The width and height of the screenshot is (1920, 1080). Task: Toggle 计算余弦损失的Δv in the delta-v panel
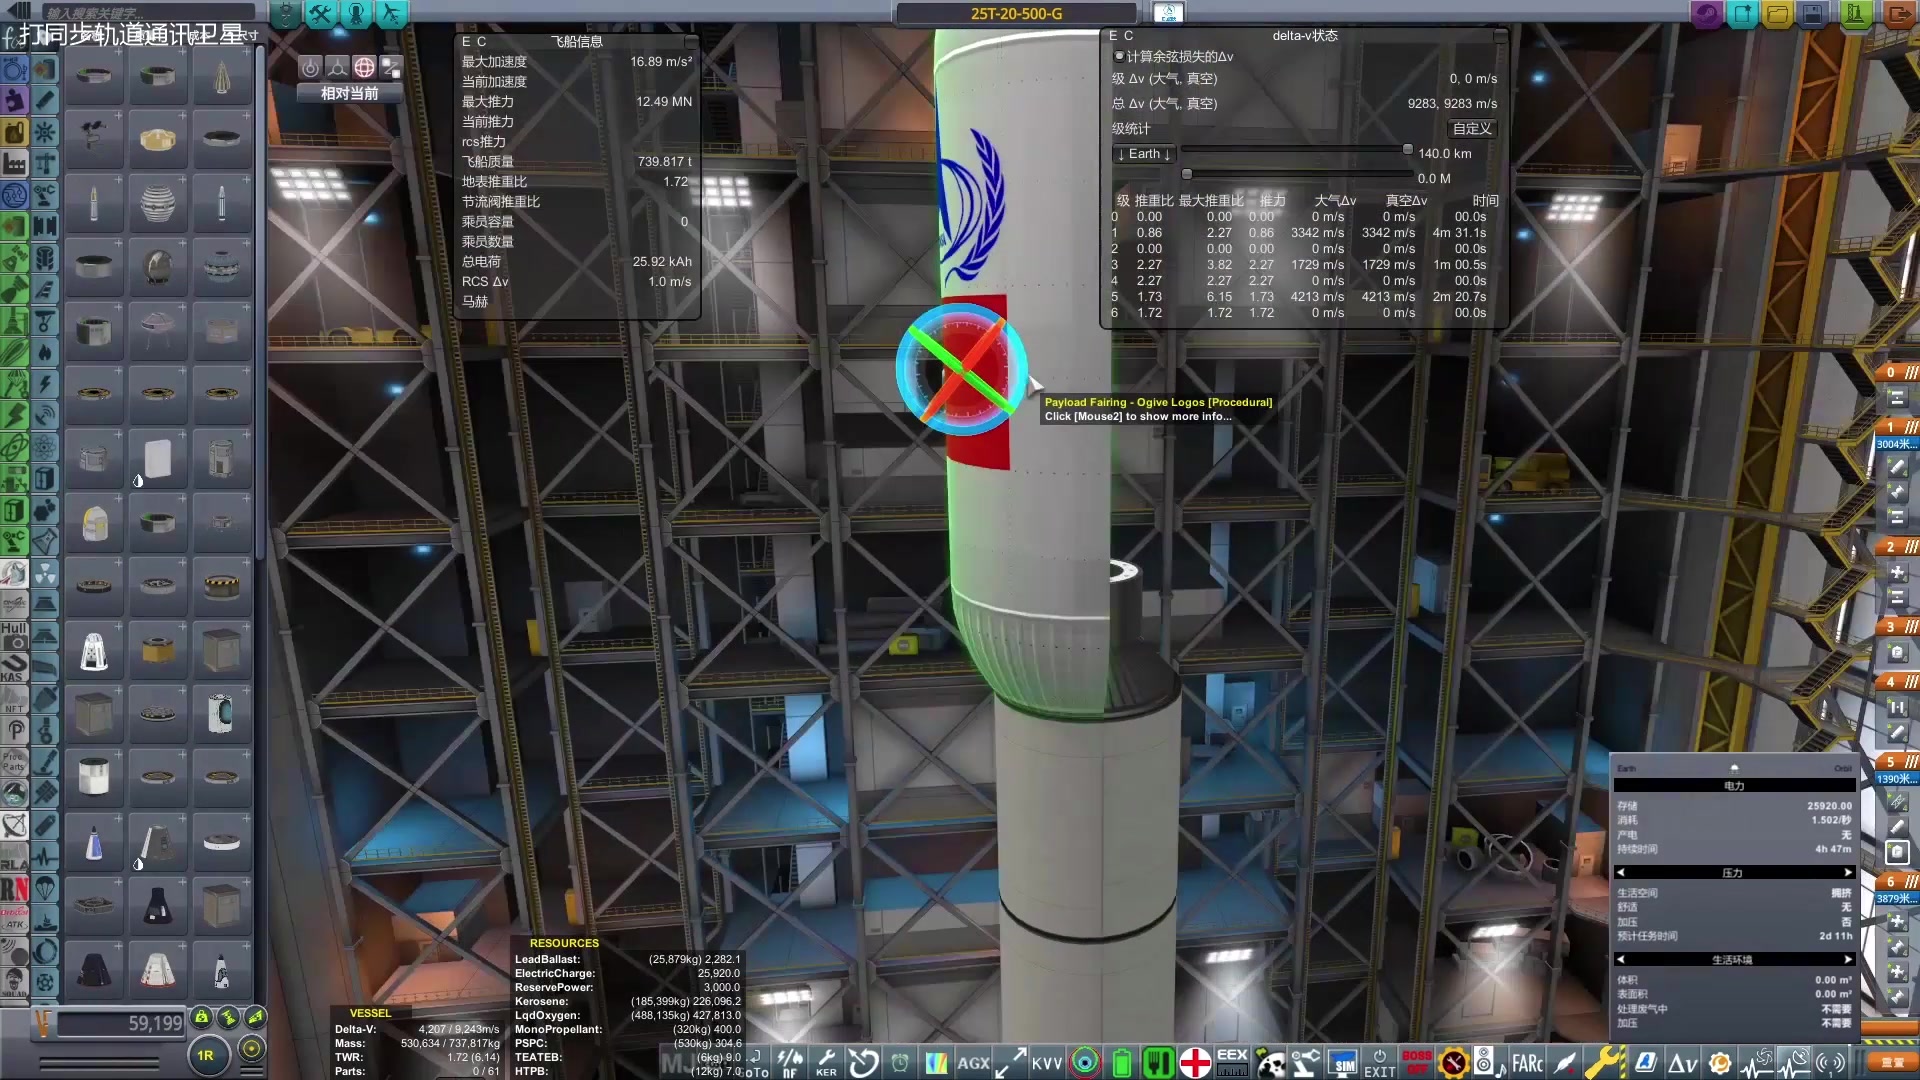coord(1118,56)
